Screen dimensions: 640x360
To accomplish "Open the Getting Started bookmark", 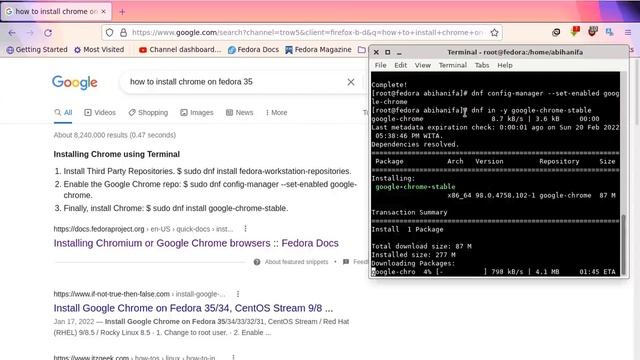I will click(37, 49).
